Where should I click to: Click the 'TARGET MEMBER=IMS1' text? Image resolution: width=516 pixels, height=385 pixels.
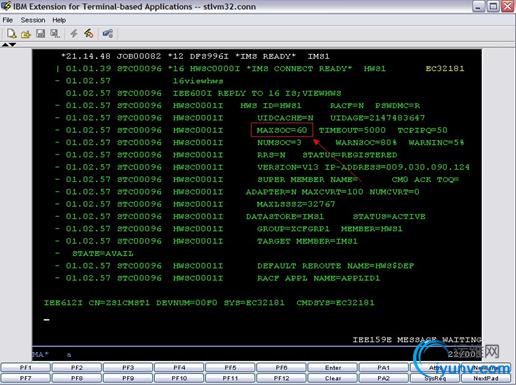(307, 241)
